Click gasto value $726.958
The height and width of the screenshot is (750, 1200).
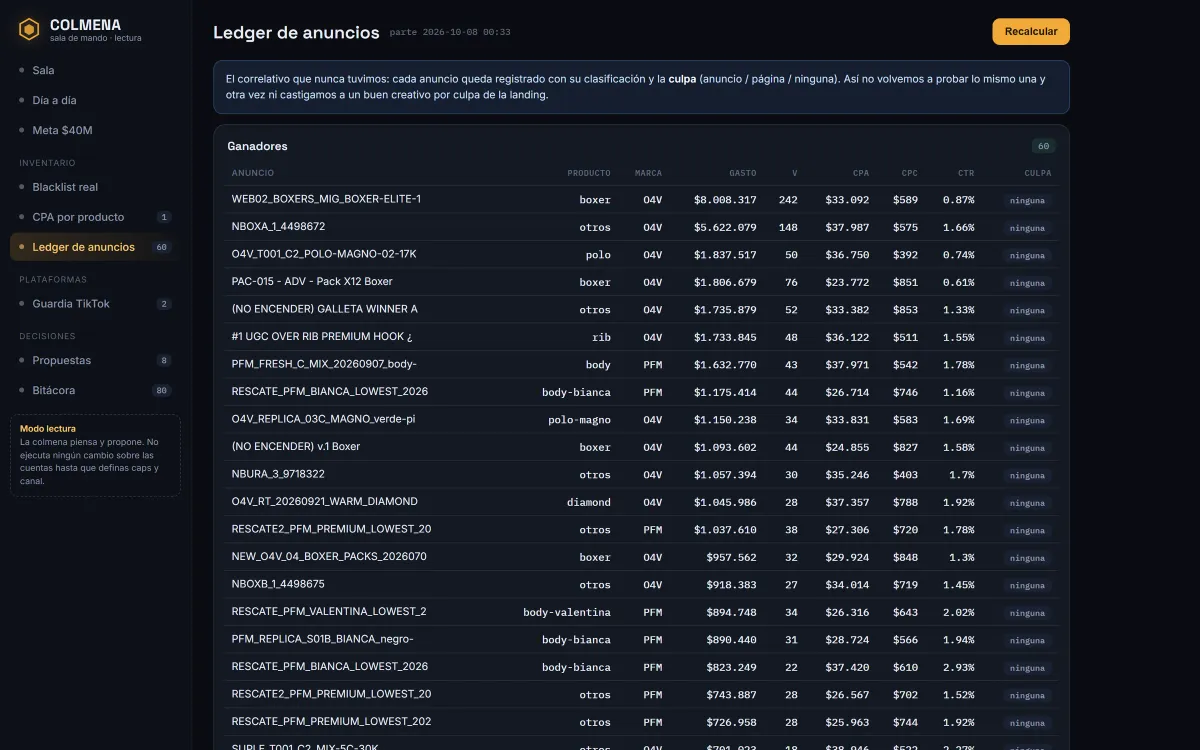pos(731,722)
